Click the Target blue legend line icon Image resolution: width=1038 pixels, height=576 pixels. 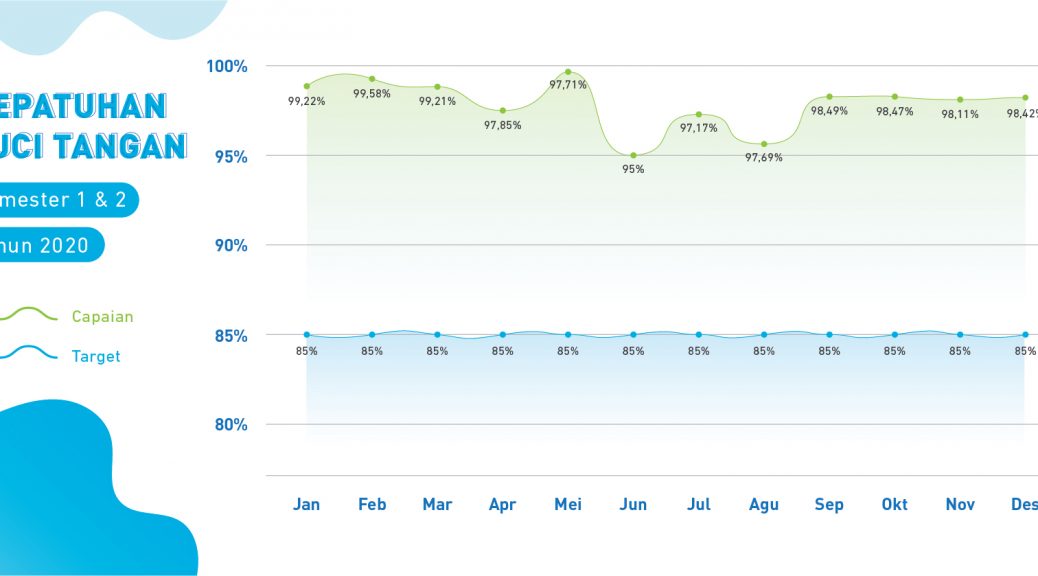pos(28,354)
